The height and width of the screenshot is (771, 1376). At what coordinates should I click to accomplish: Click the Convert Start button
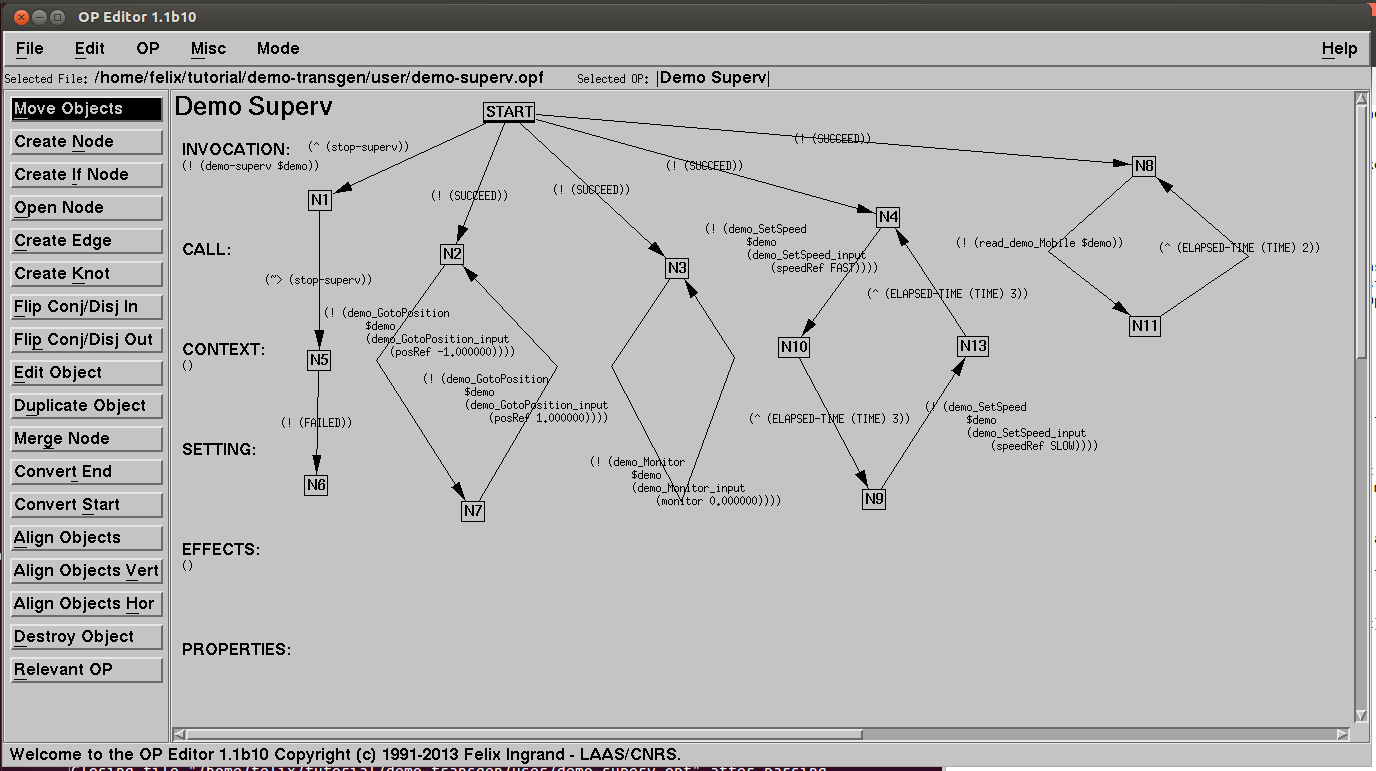click(x=86, y=505)
